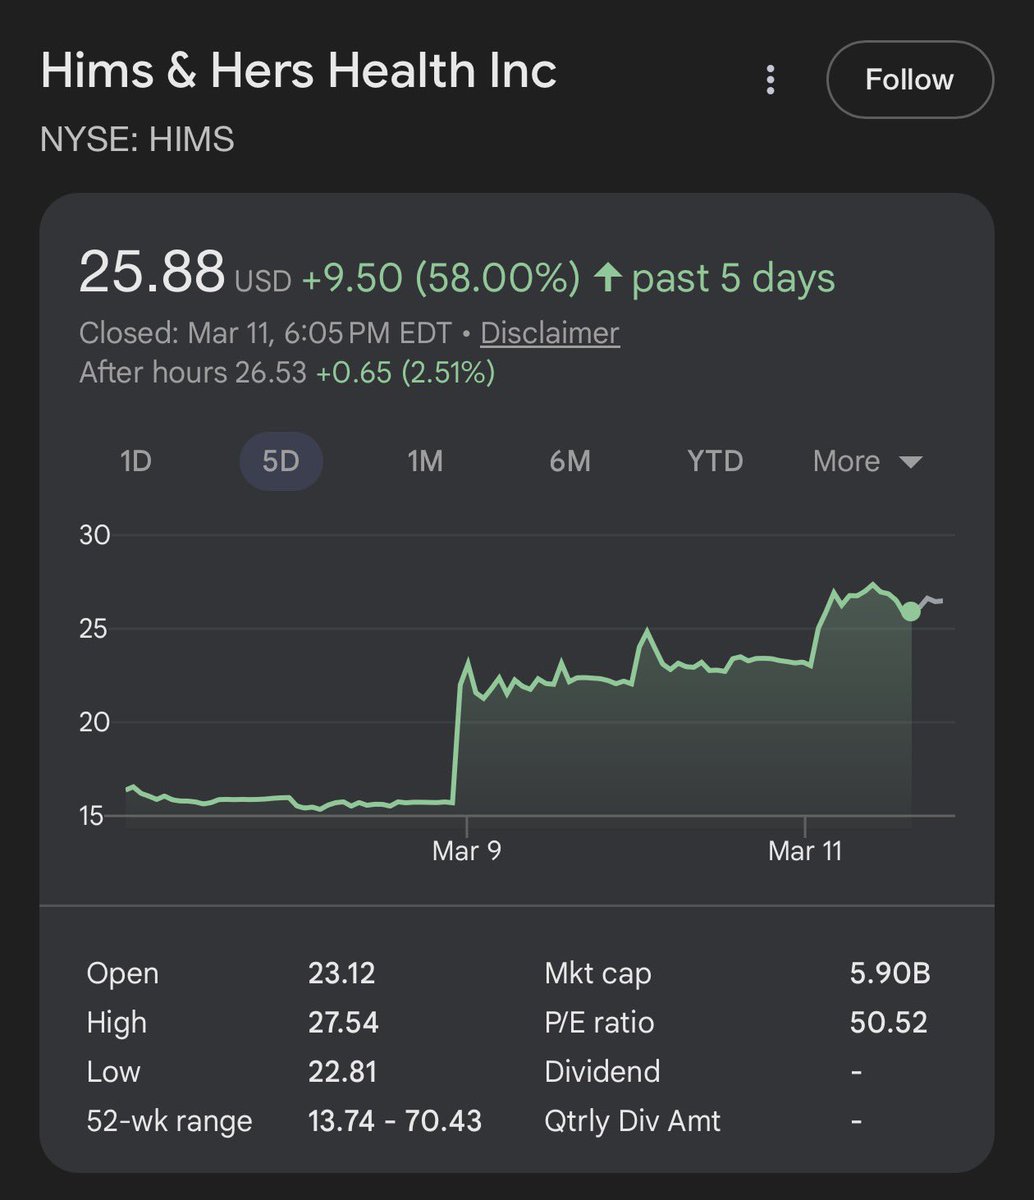Click the 25.88 current price
1034x1200 pixels.
(x=152, y=272)
